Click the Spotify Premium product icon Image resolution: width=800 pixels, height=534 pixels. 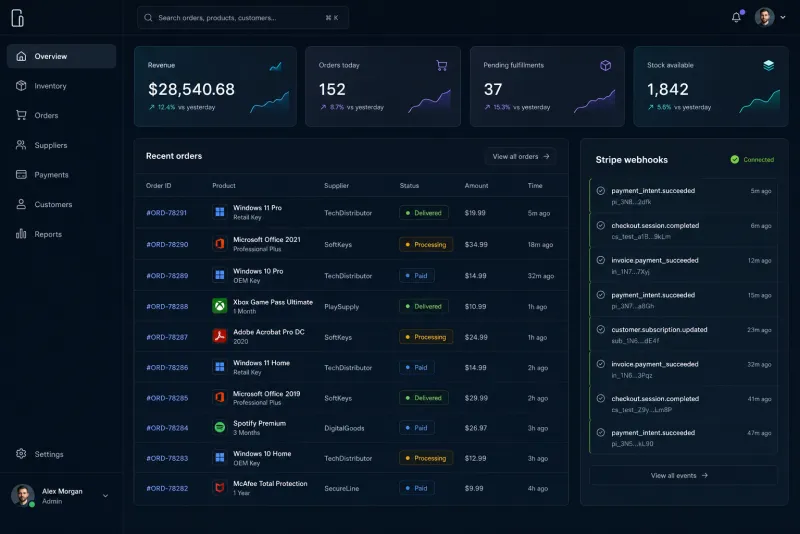[219, 427]
